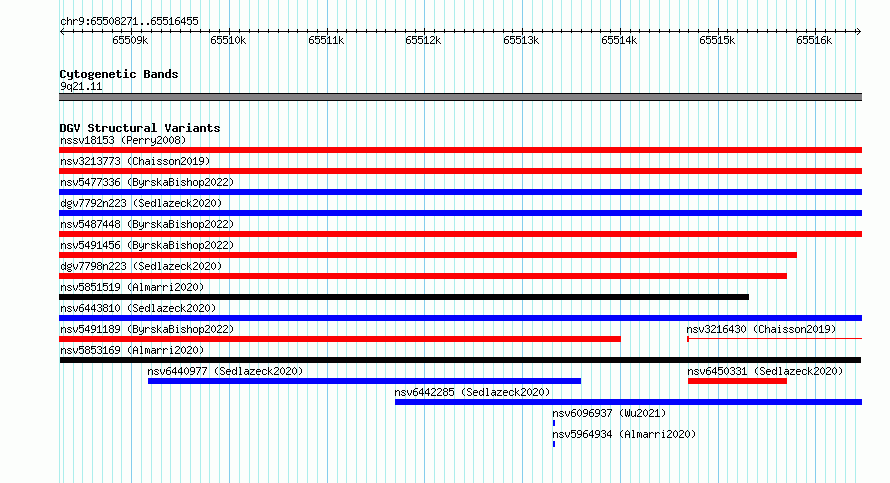Open nsv5851519 (Almarri2020) label
This screenshot has height=483, width=890.
click(132, 287)
